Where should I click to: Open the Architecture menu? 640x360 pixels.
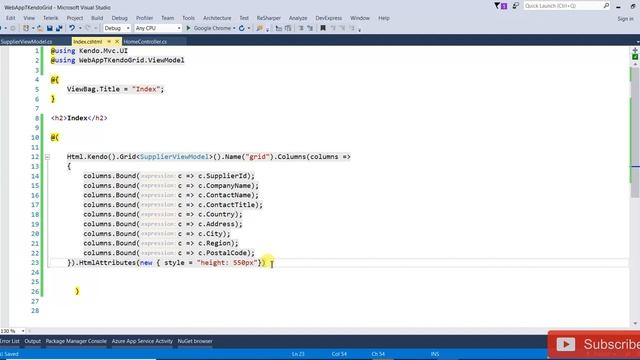coord(217,18)
